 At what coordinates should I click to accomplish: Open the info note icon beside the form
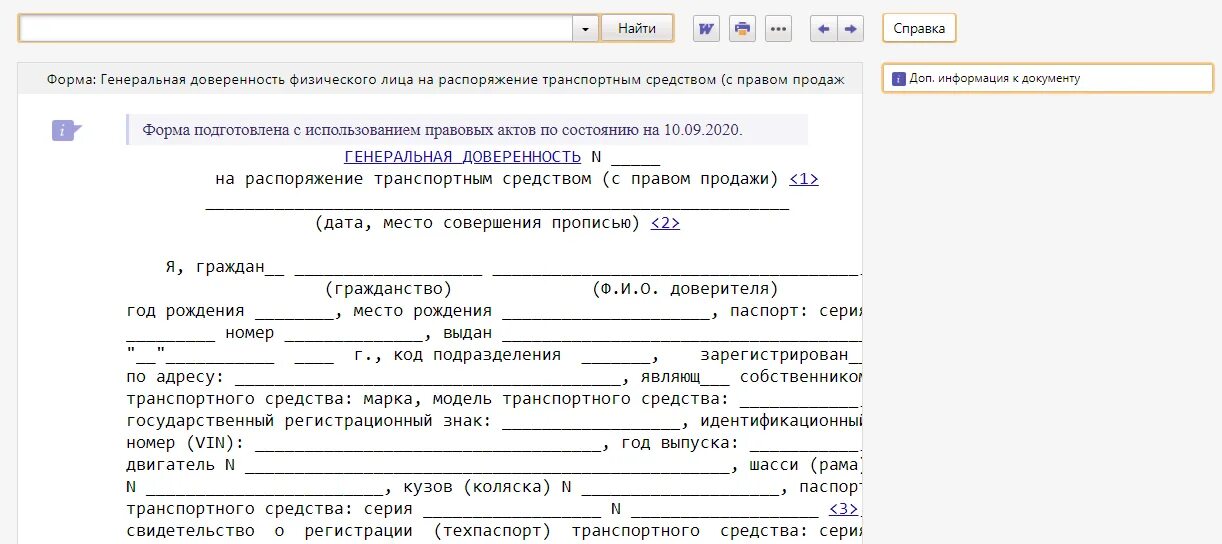[66, 130]
